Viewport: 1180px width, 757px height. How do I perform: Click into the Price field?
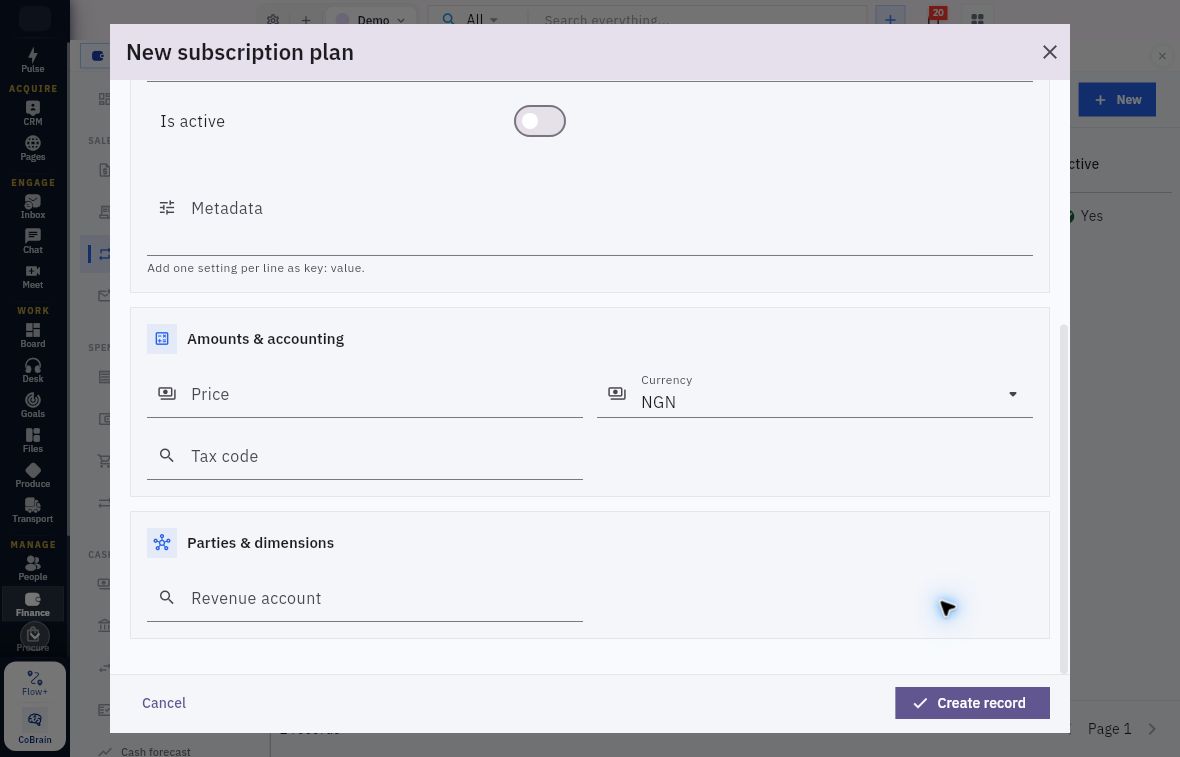point(365,394)
